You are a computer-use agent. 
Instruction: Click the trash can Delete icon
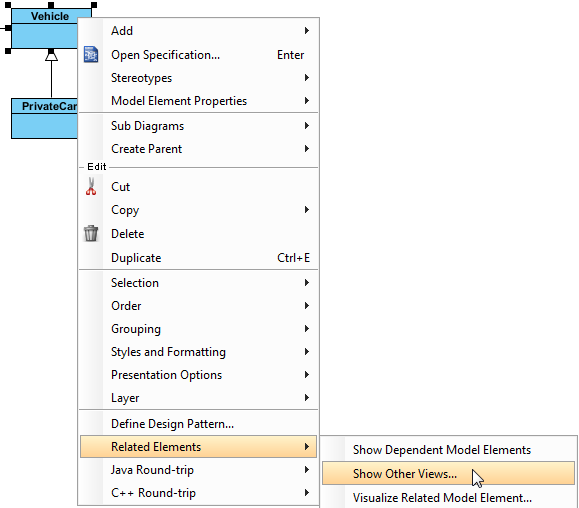click(x=91, y=233)
